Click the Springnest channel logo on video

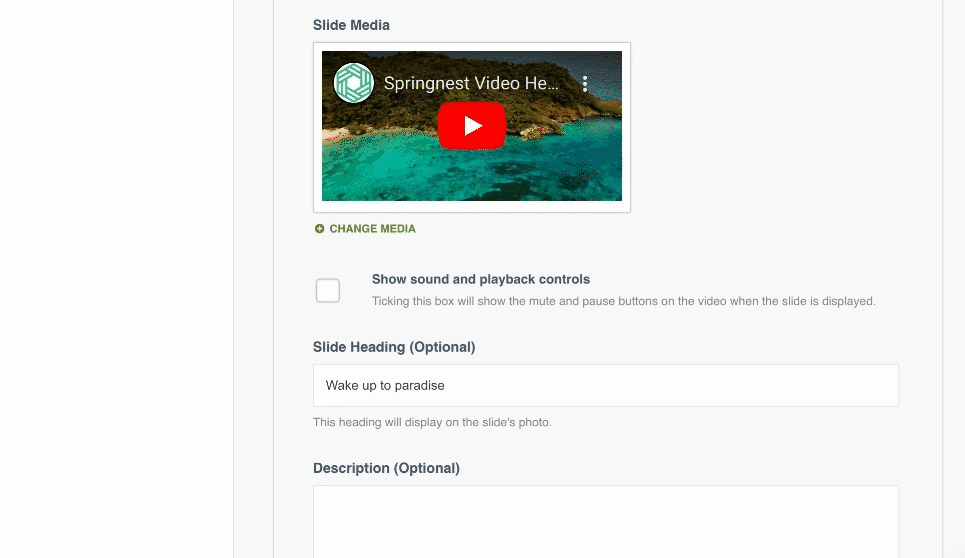point(353,83)
